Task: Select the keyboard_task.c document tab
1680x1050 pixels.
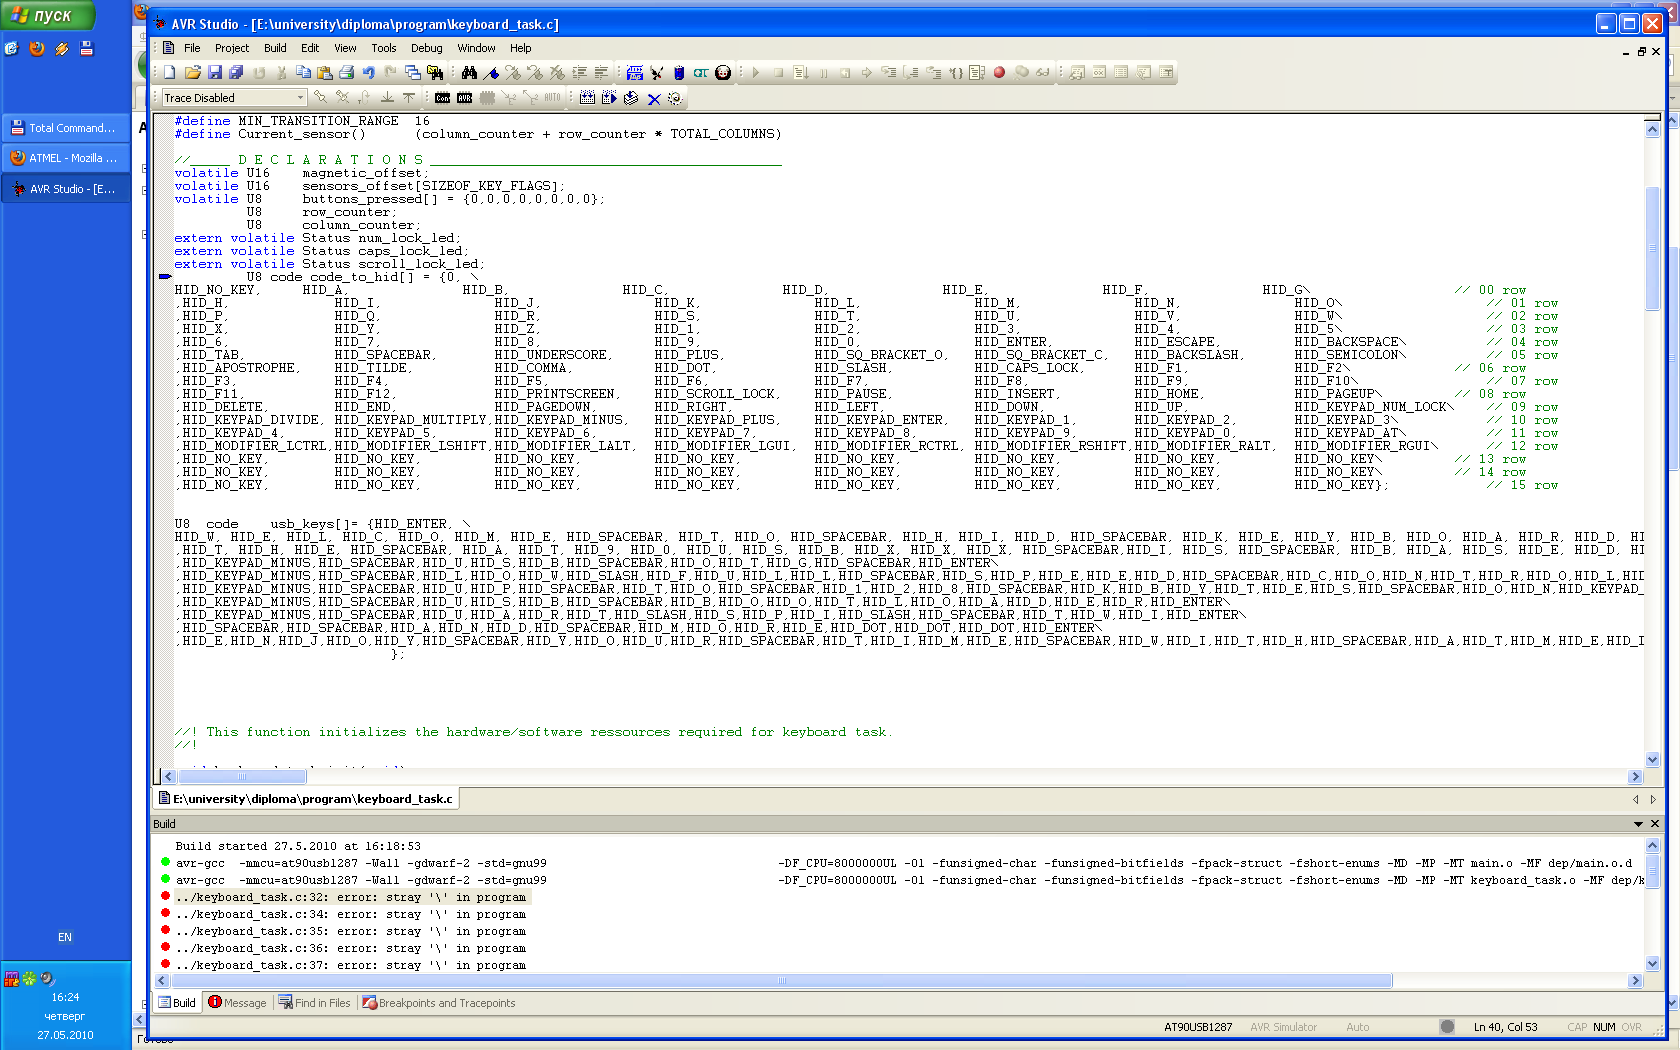Action: [x=306, y=798]
